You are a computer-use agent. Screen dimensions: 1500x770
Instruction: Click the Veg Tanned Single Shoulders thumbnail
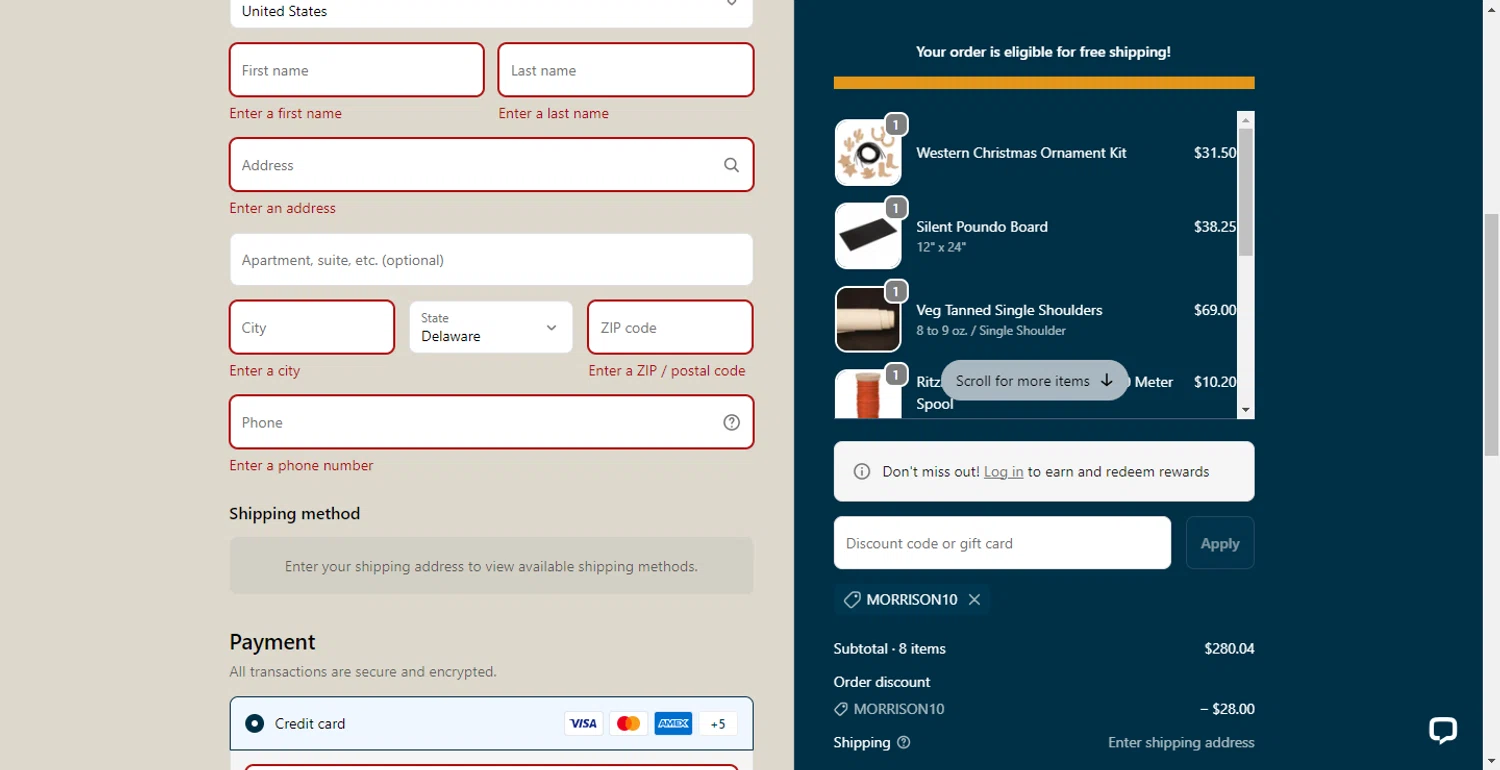pos(868,319)
